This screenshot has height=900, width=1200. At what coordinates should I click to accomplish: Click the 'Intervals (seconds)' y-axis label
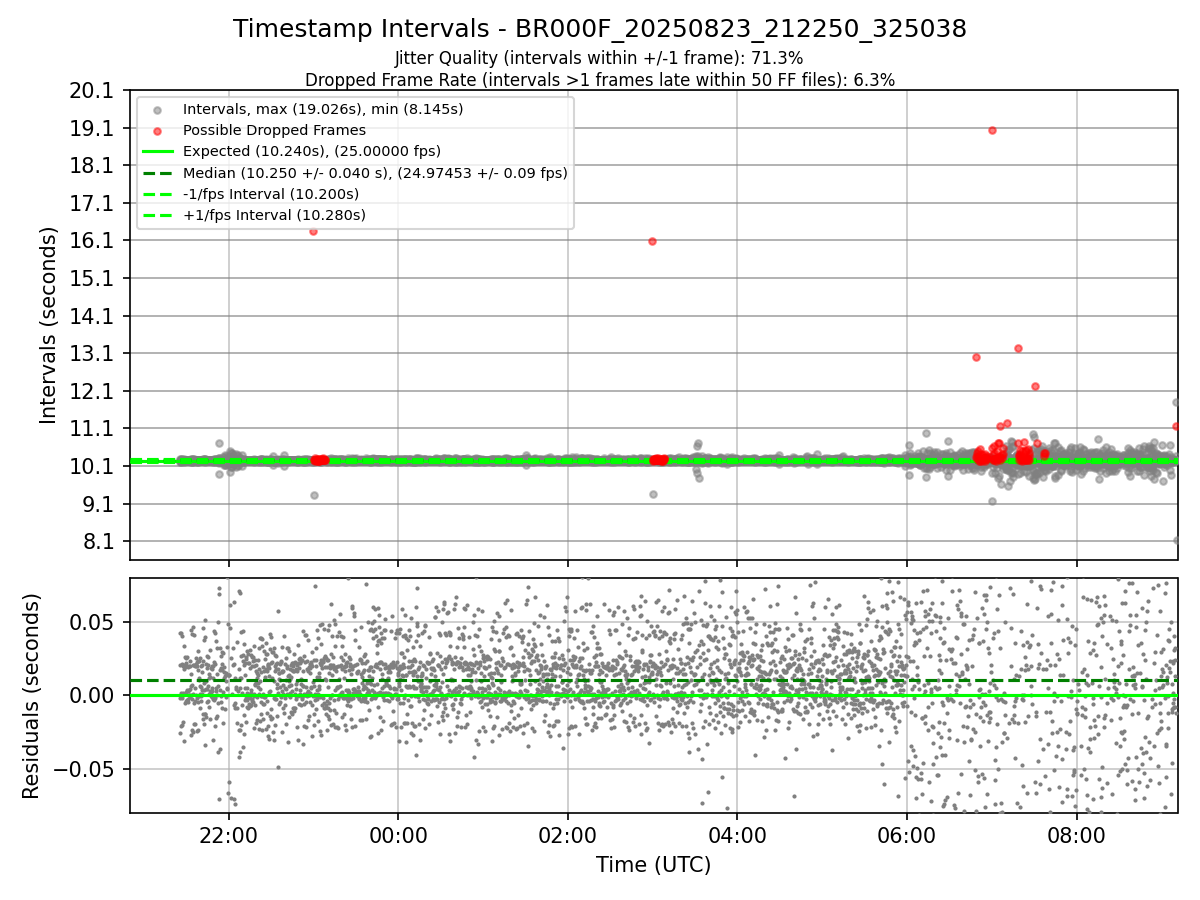48,325
